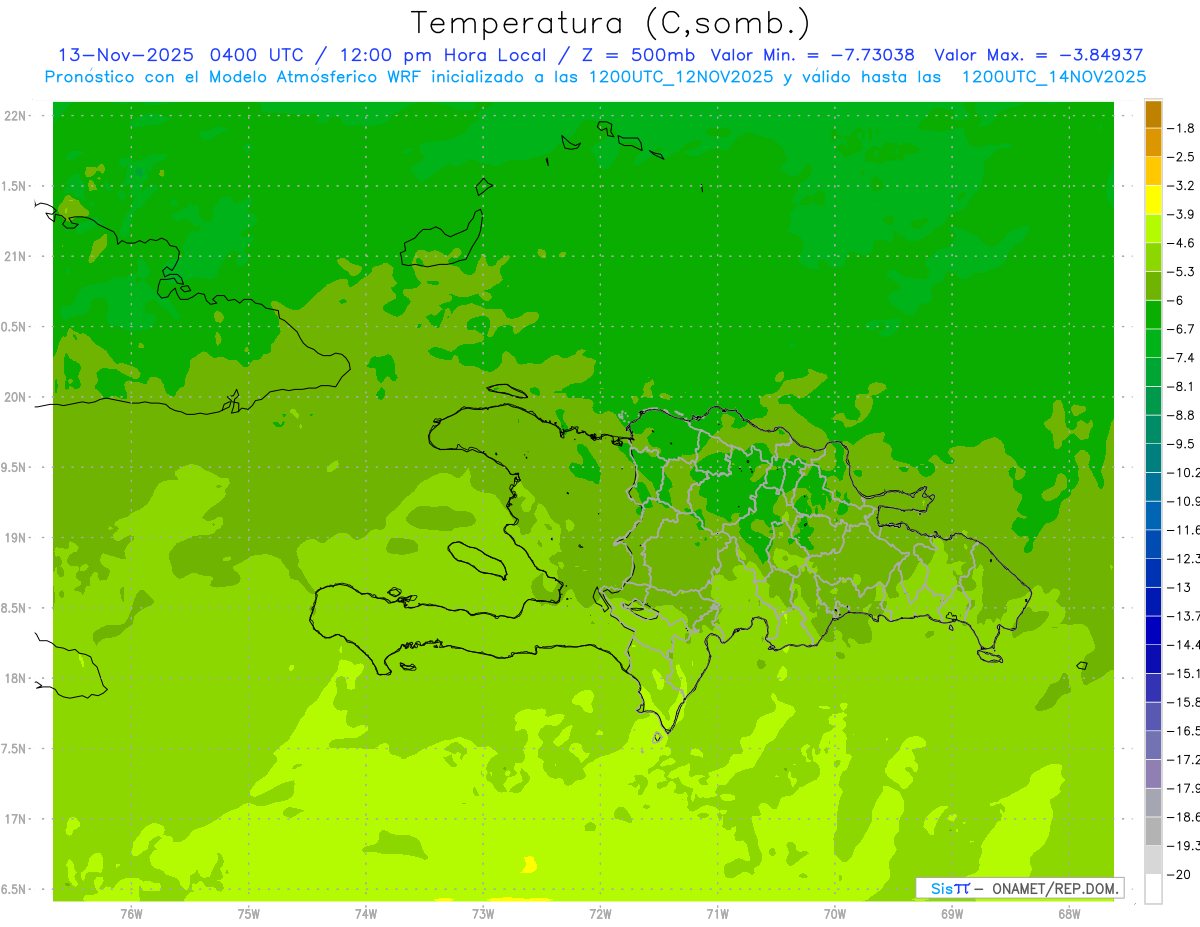Click the small yellow patch near the map bottom
The height and width of the screenshot is (927, 1200).
[x=529, y=865]
